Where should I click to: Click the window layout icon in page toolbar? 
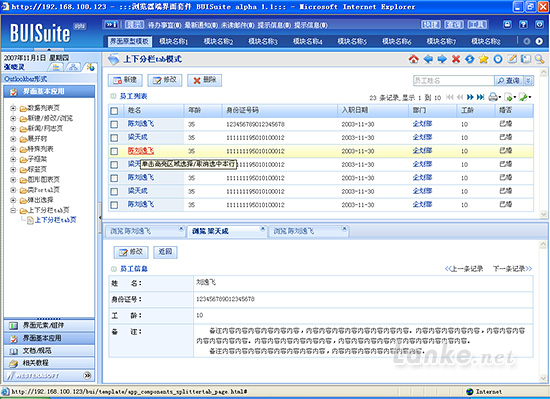(526, 59)
